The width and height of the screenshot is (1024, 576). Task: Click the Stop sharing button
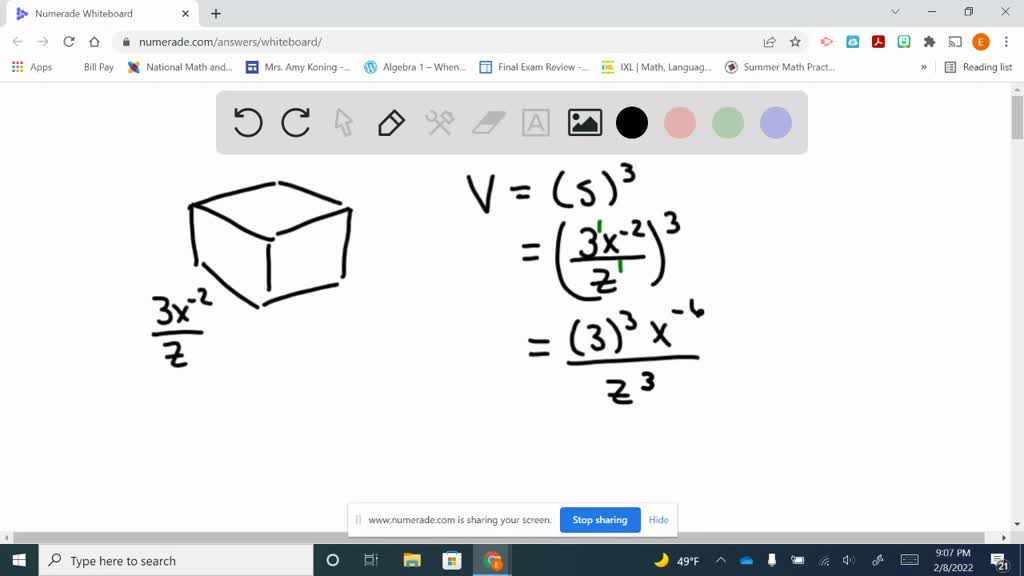pos(600,520)
